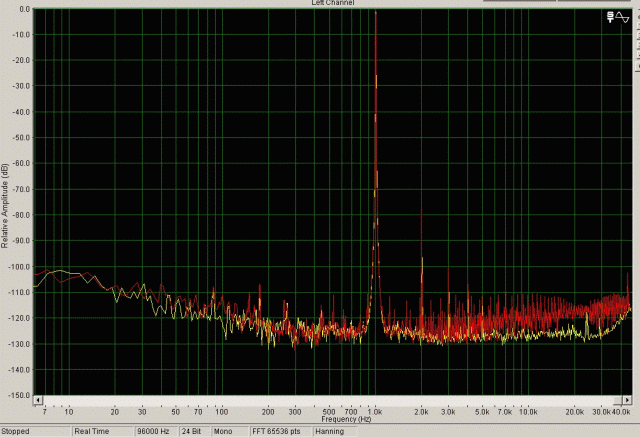
Task: Click the 1.0k frequency axis value
Action: 375,412
